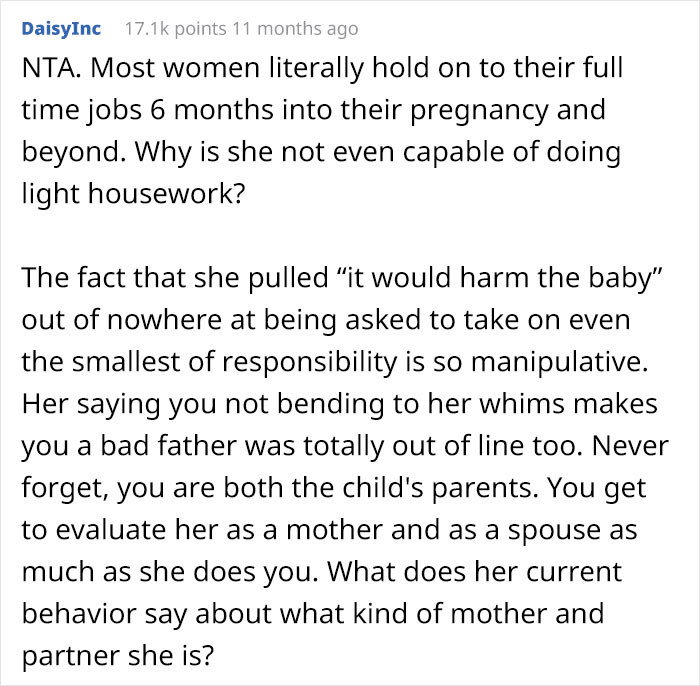700x686 pixels.
Task: Open the DaisyInc user profile link
Action: tap(60, 29)
